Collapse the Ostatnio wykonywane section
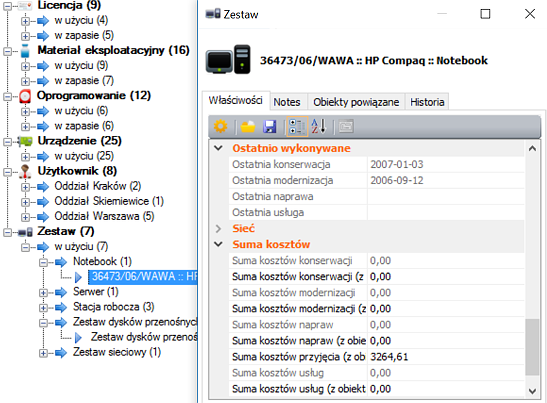This screenshot has width=547, height=403. pyautogui.click(x=218, y=148)
